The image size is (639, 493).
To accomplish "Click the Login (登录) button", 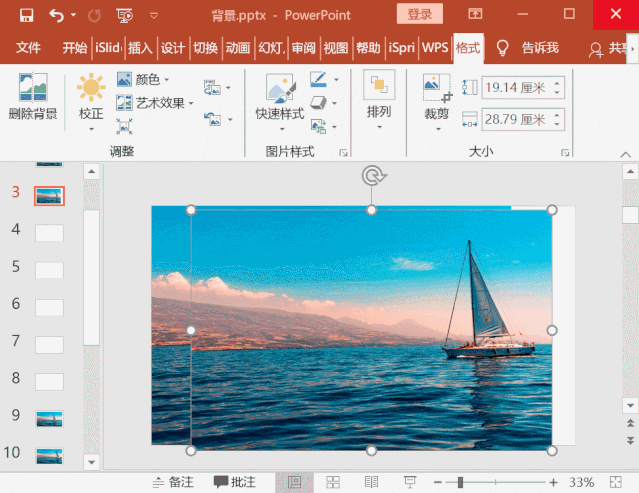I will pos(420,14).
